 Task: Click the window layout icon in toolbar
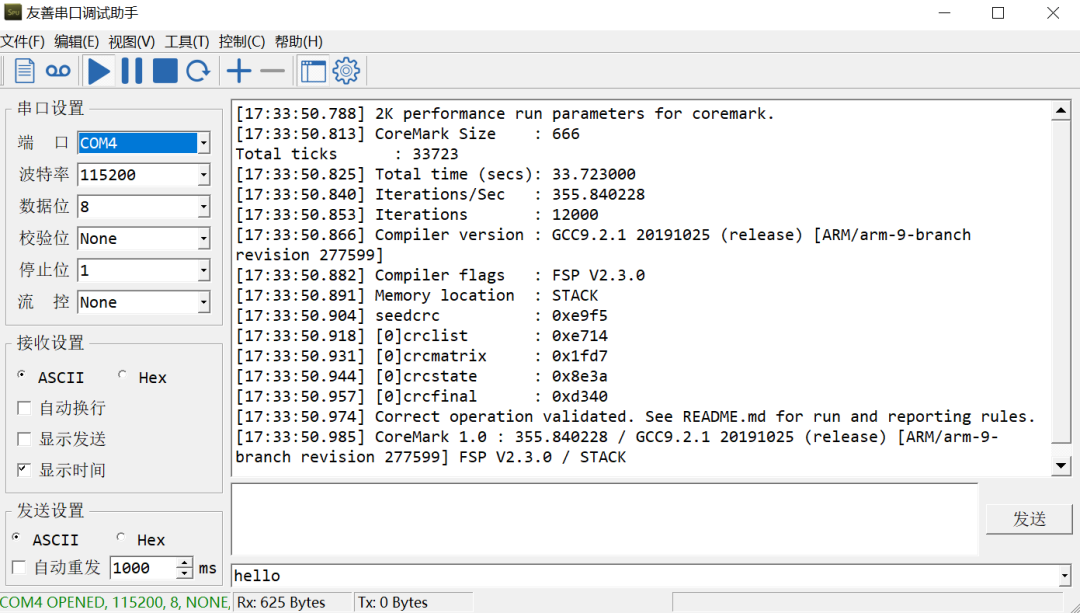point(313,71)
